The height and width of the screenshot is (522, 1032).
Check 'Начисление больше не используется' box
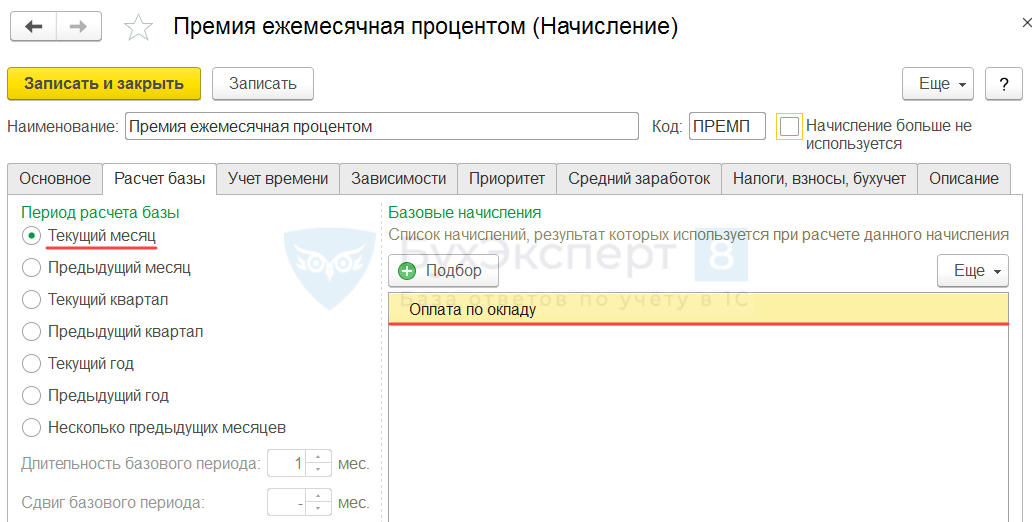point(789,126)
